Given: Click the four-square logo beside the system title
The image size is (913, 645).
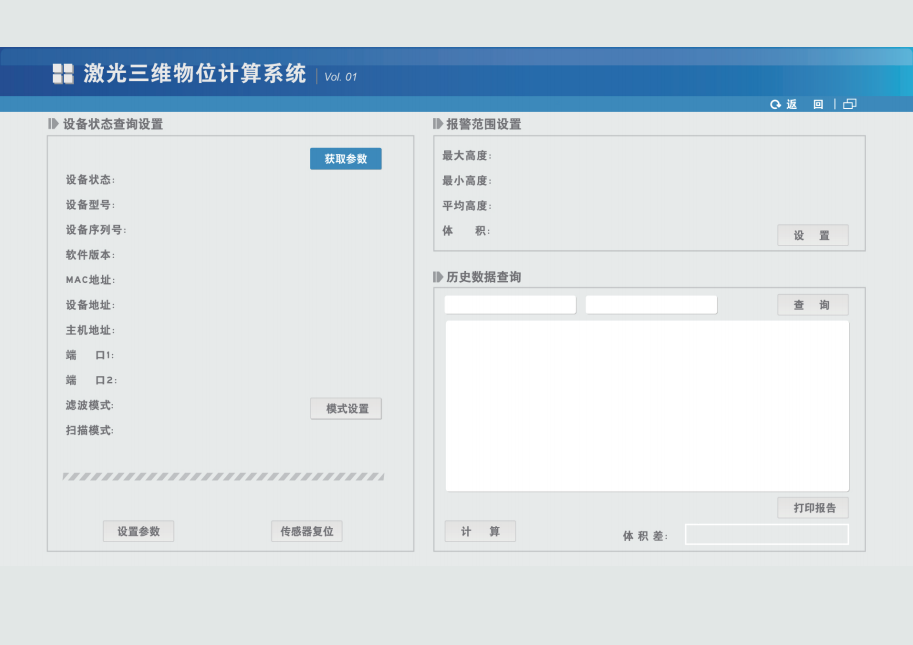Looking at the screenshot, I should point(63,73).
